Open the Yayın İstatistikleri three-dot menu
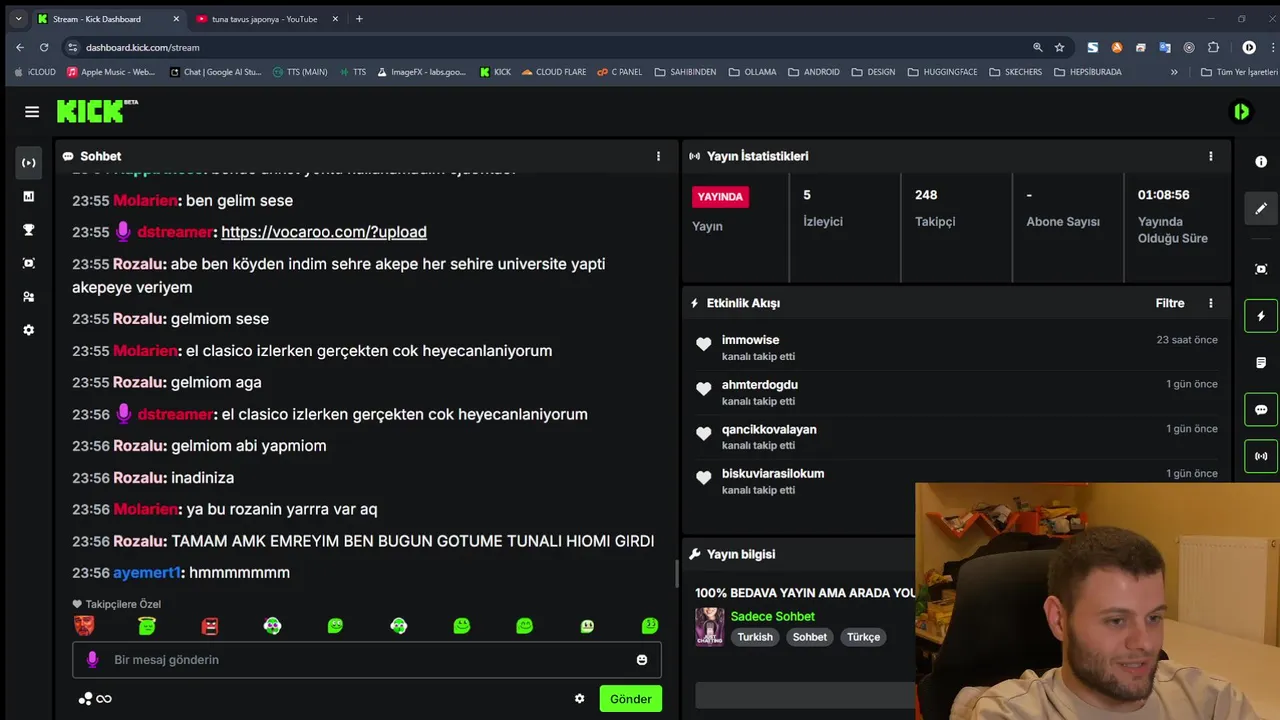 tap(1210, 156)
